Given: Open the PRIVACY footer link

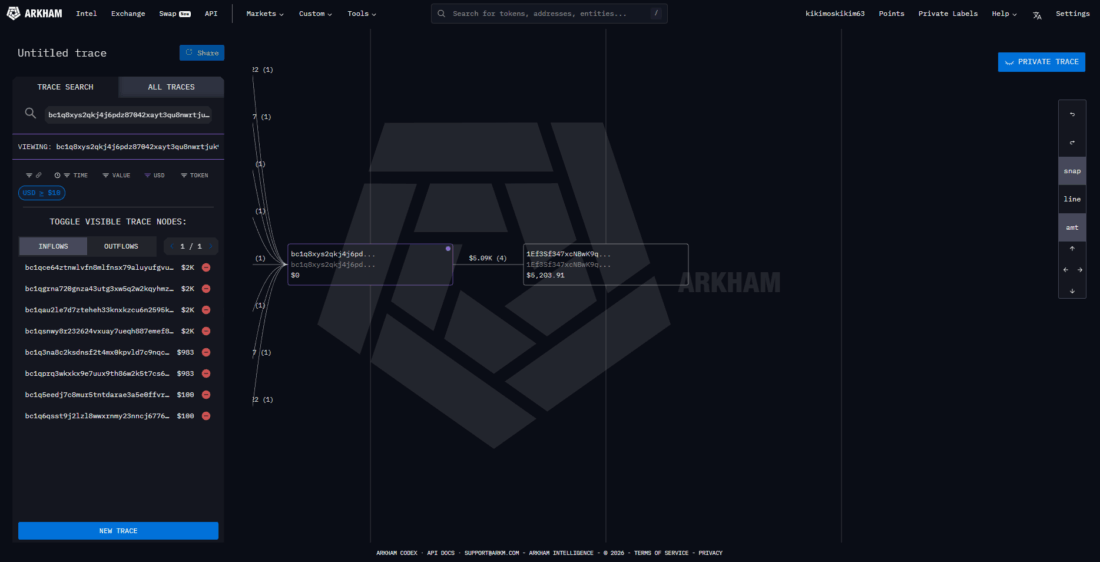Looking at the screenshot, I should coord(710,553).
